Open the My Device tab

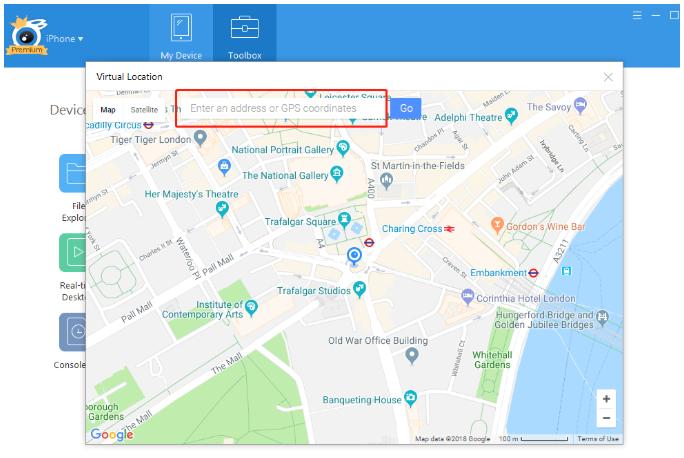[x=181, y=36]
